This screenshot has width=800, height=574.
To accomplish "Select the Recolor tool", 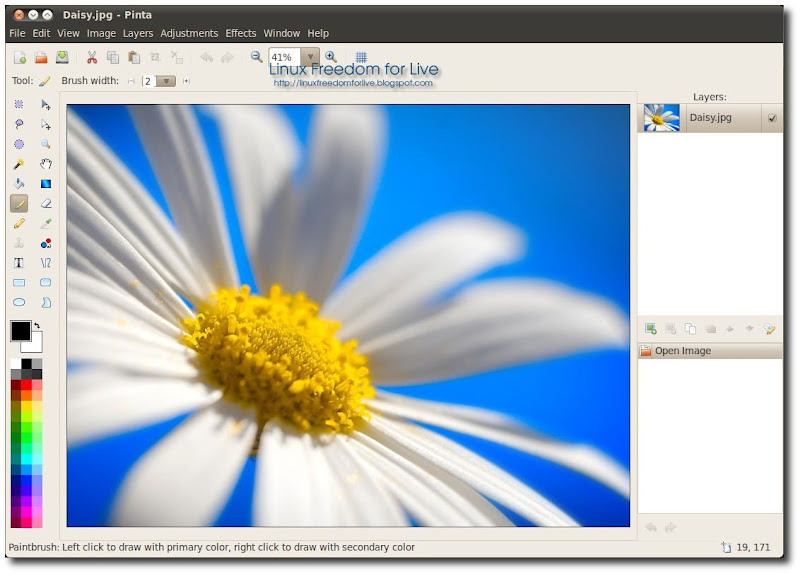I will 45,243.
